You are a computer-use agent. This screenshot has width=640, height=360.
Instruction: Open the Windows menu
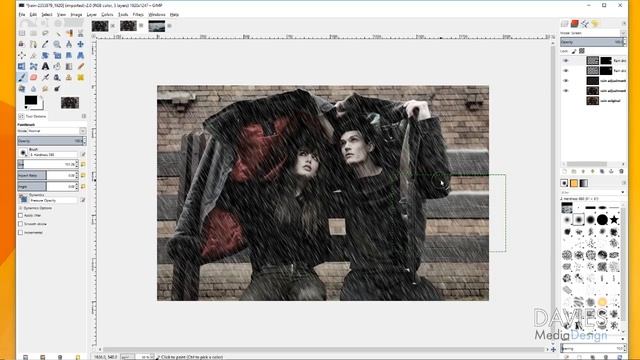(x=157, y=14)
